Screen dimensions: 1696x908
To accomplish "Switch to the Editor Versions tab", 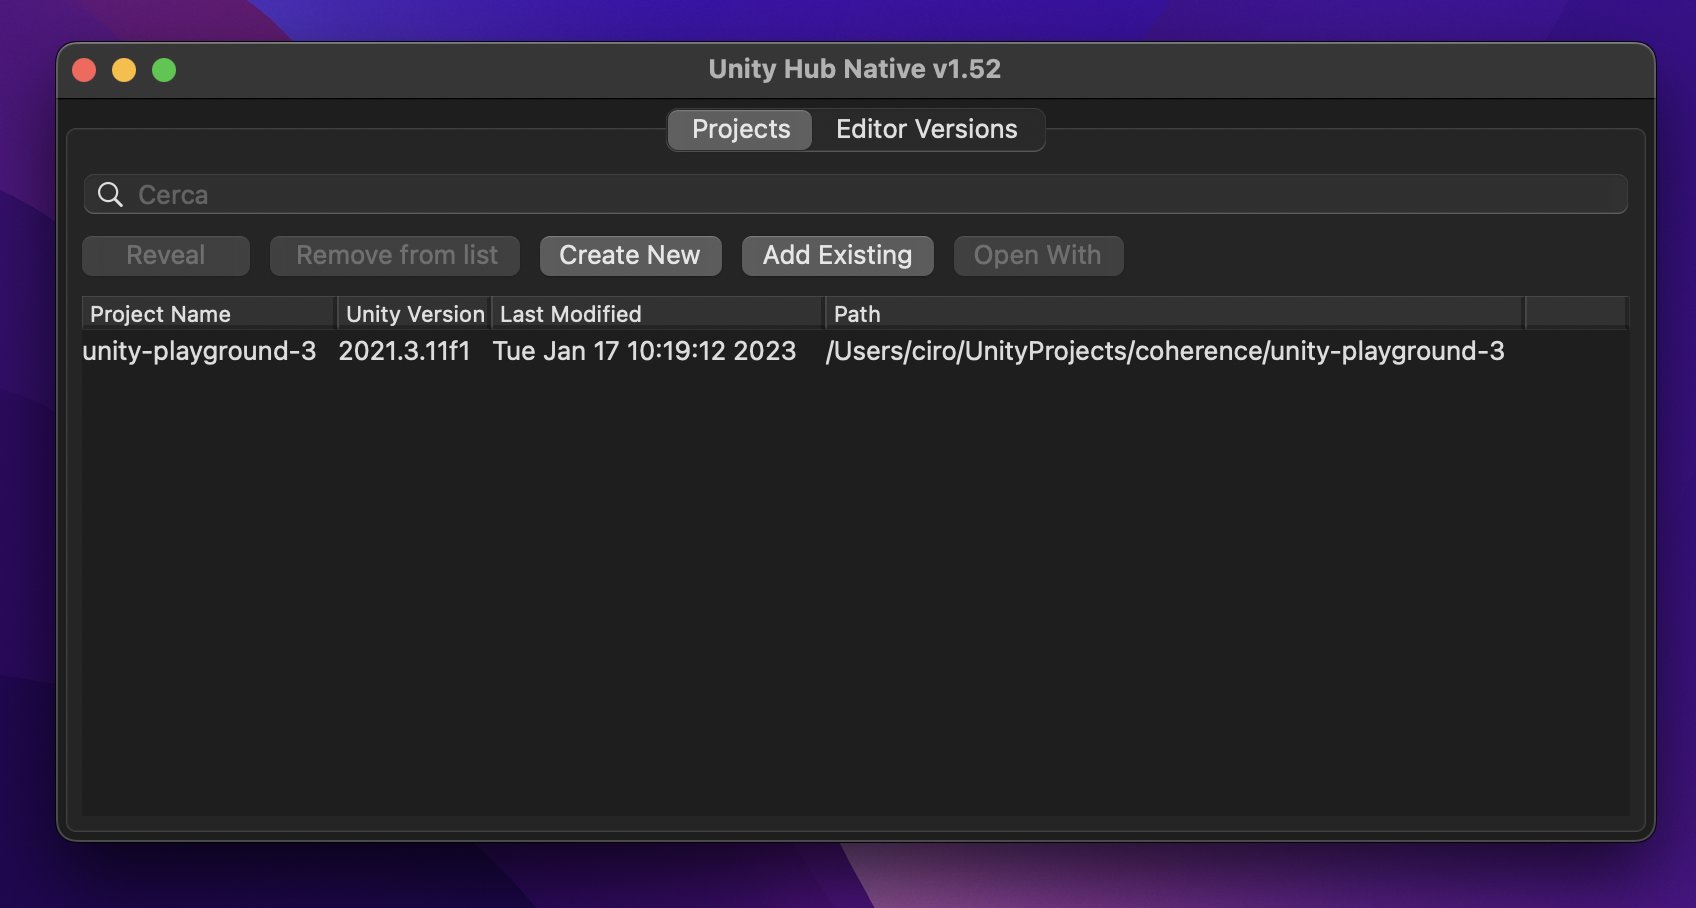I will pyautogui.click(x=925, y=129).
